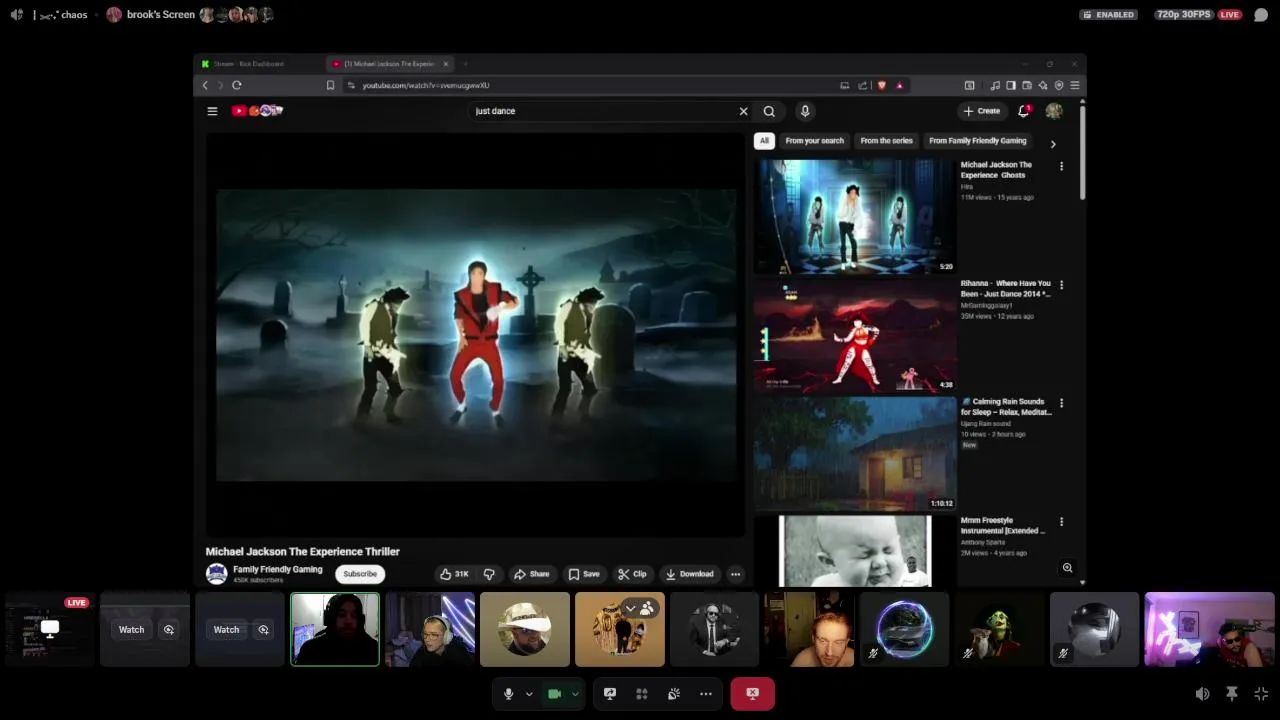Click the Thriller video player
Screen dimensions: 1280x720
pos(476,335)
